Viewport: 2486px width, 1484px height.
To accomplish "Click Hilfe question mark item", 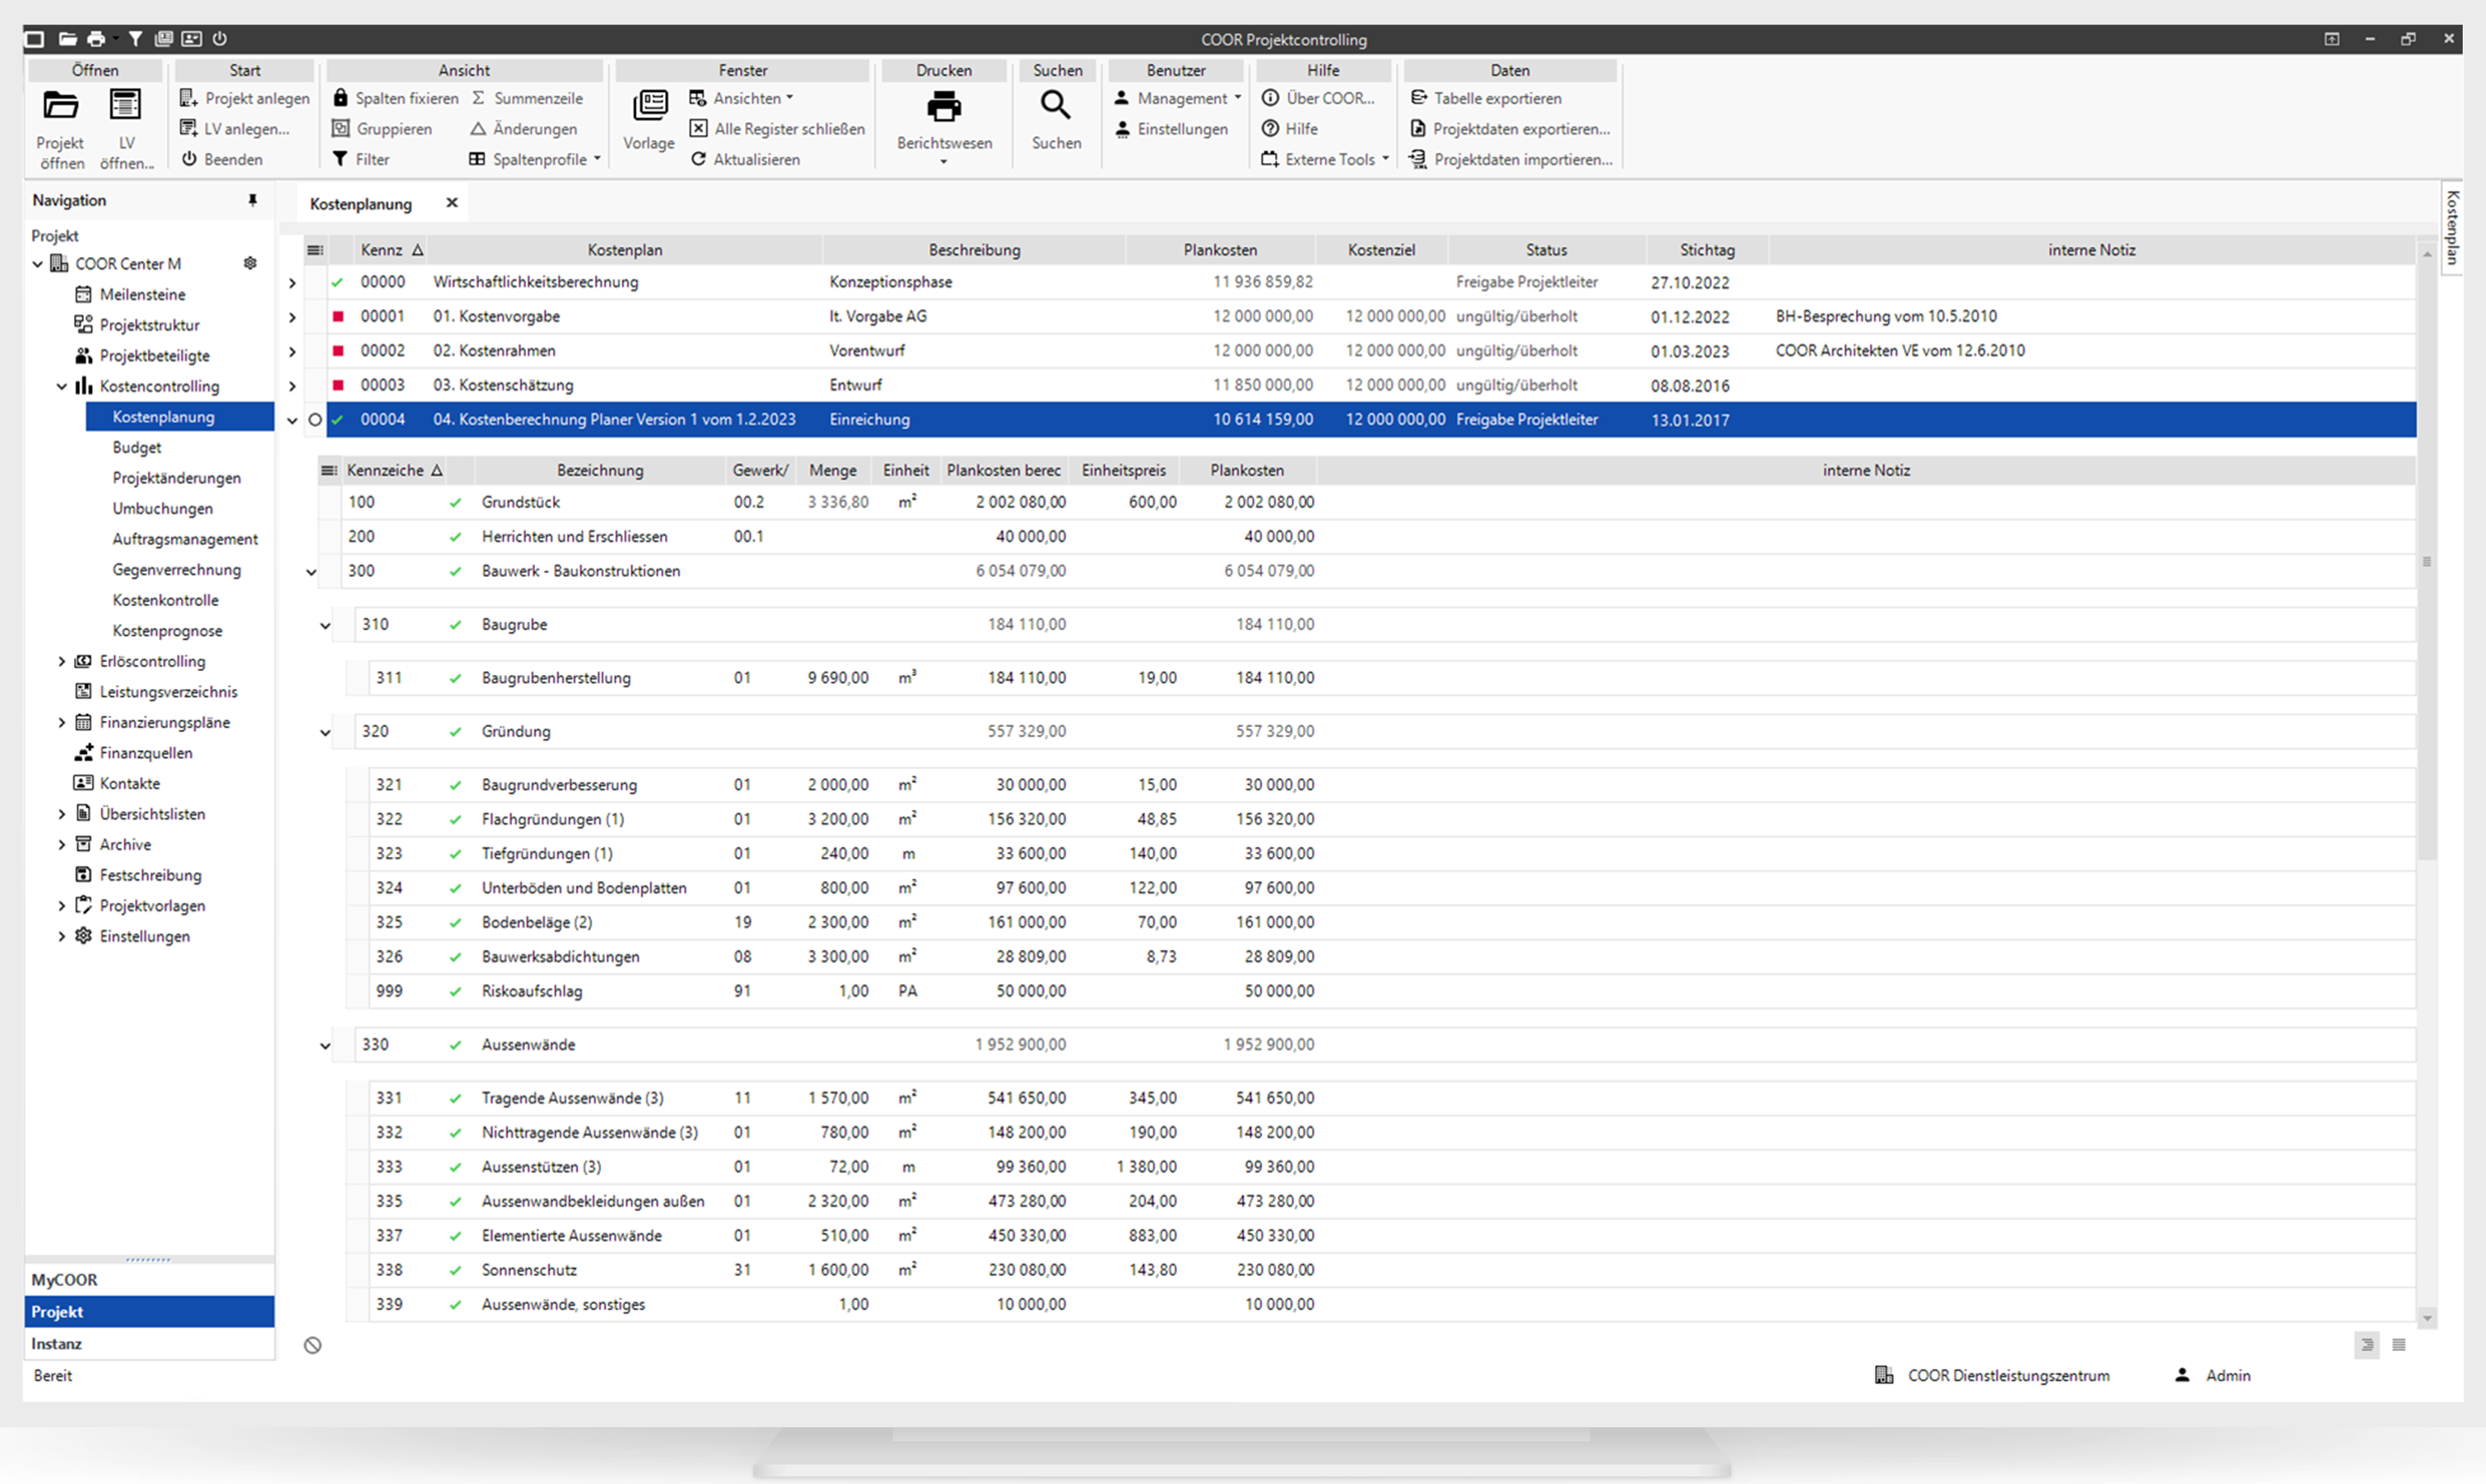I will coord(1290,129).
